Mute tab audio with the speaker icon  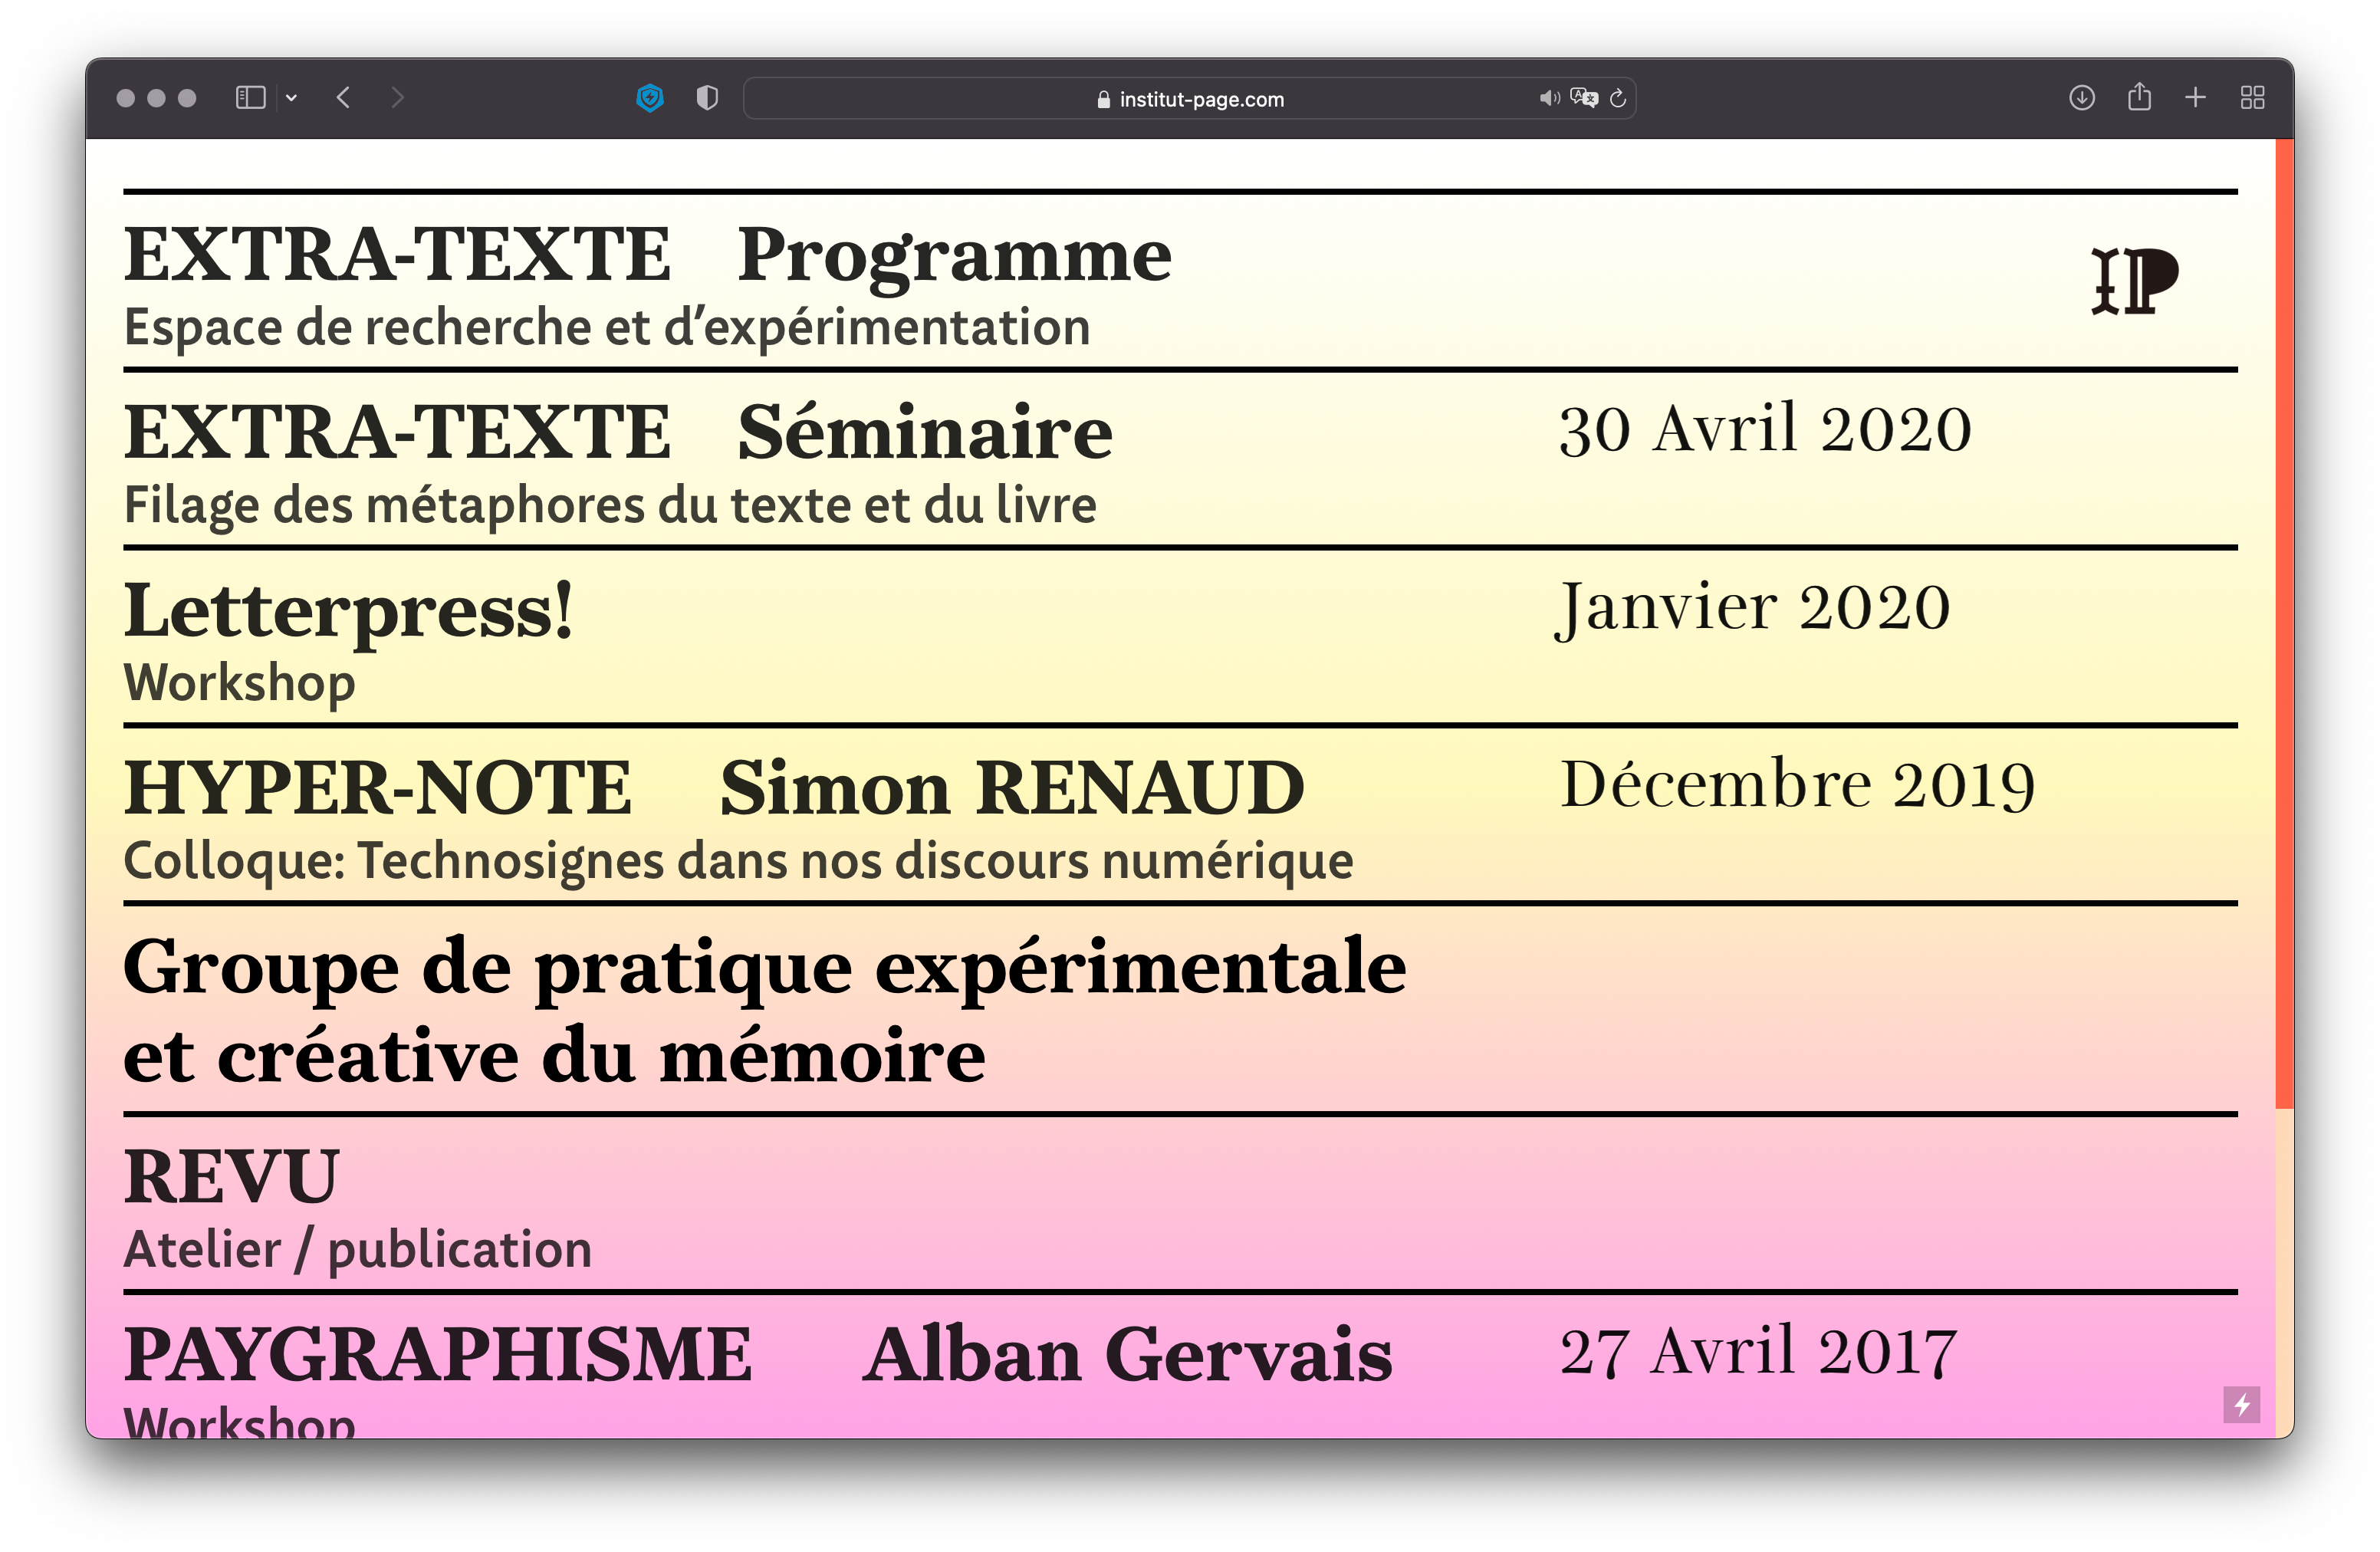click(x=1549, y=98)
